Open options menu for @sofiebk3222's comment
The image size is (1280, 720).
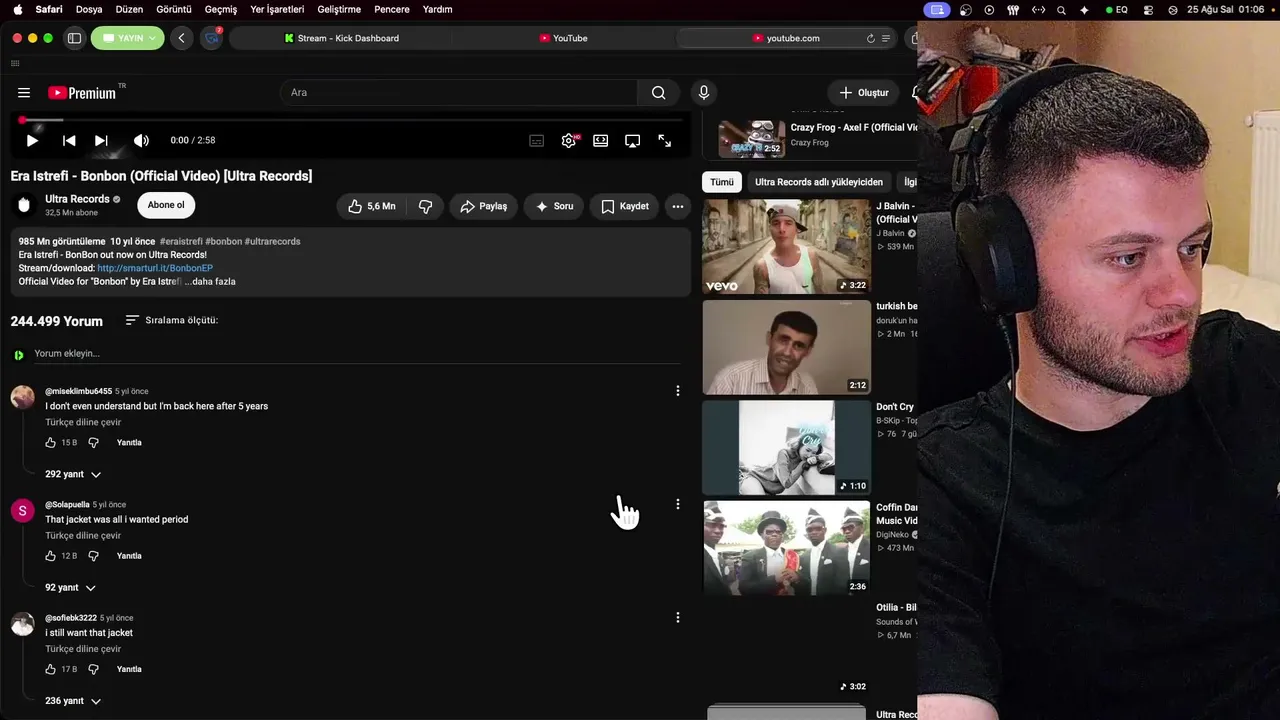tap(678, 618)
